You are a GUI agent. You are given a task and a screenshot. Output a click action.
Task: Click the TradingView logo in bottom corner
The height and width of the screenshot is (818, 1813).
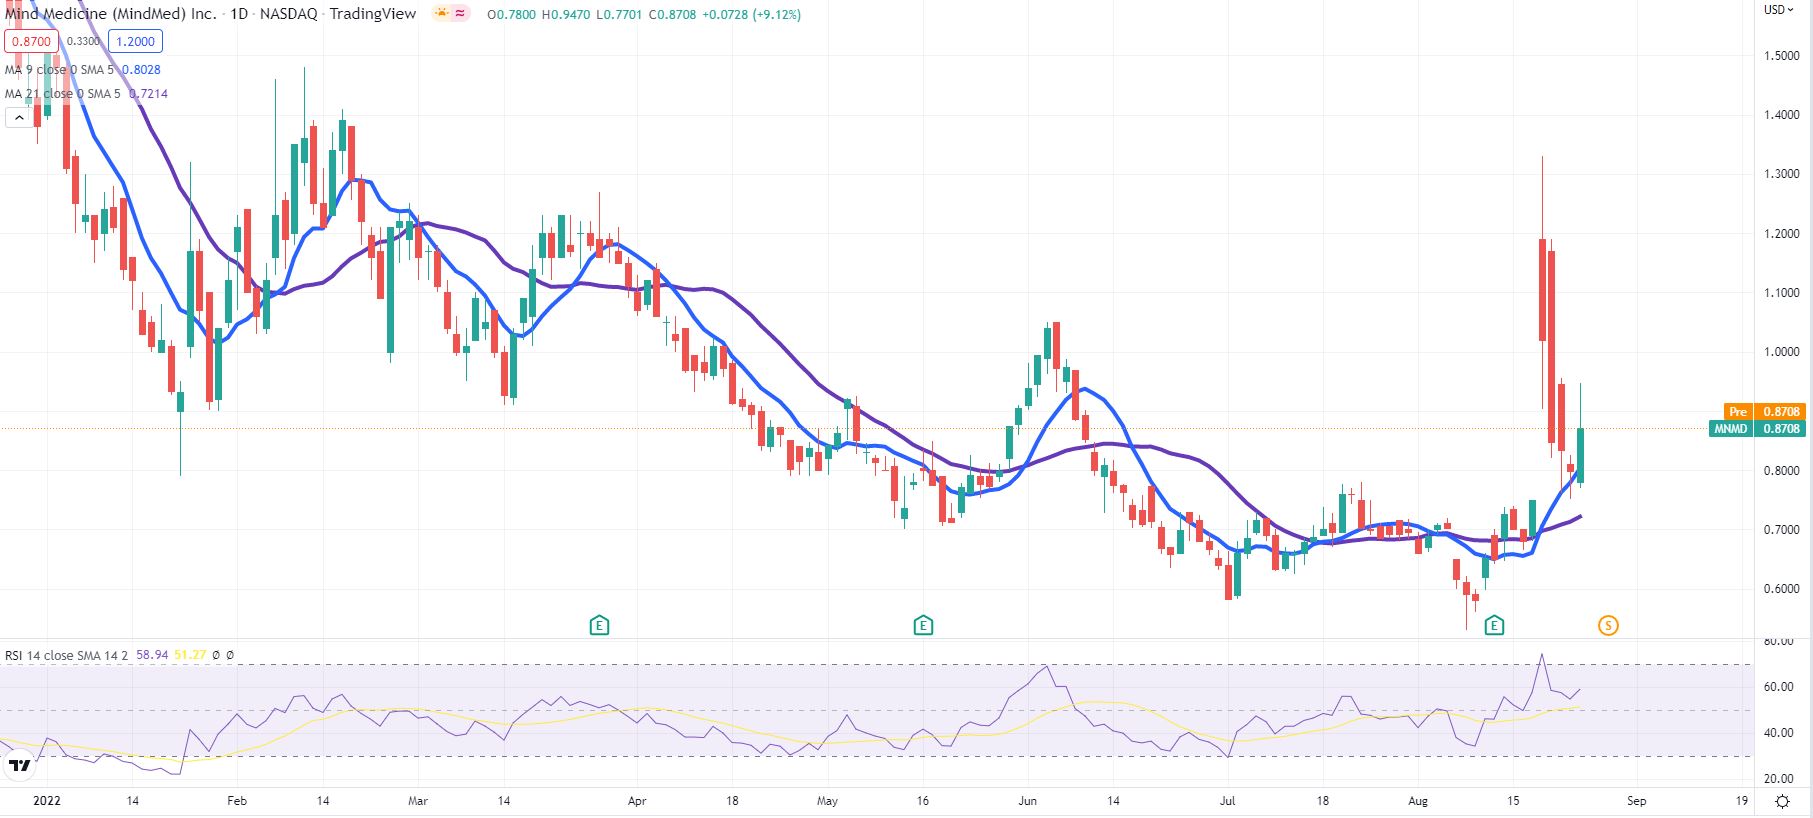[18, 767]
